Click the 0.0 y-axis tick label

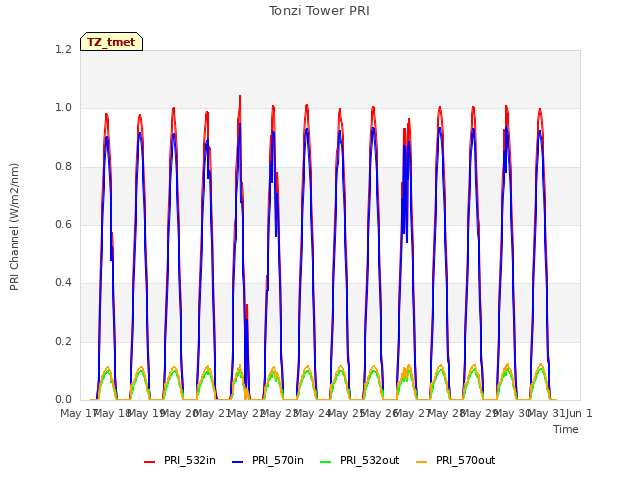(x=63, y=399)
